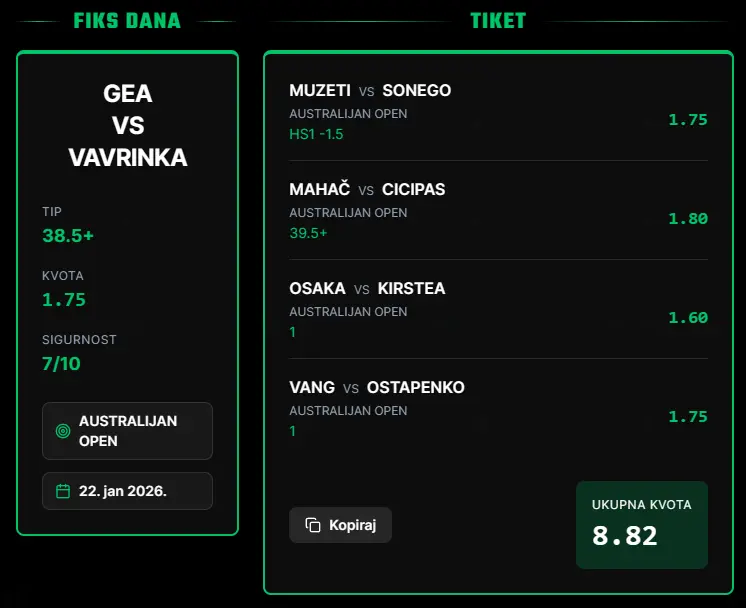Select the OSAKA vs KIRSTEA match
The image size is (746, 608).
tap(367, 288)
